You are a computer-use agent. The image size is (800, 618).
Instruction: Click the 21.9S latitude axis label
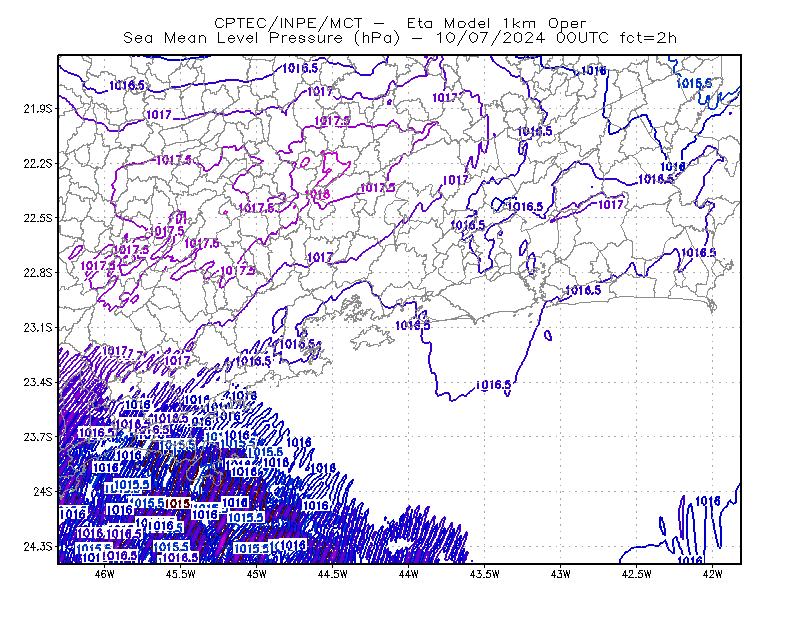(x=38, y=108)
